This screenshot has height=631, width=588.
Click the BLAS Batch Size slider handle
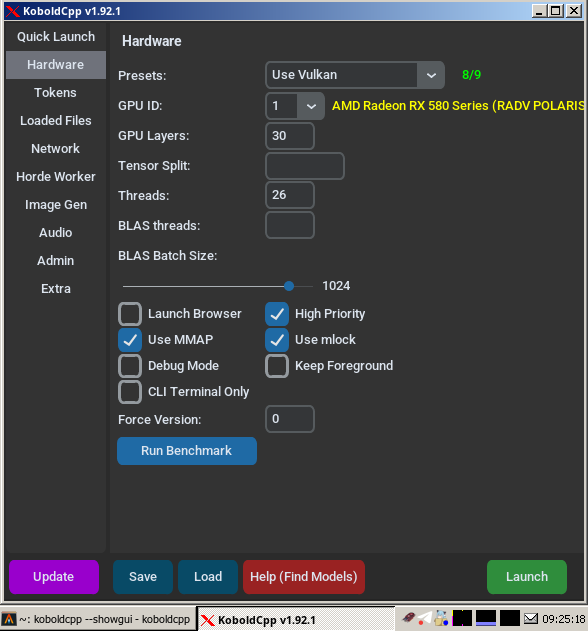(x=289, y=286)
